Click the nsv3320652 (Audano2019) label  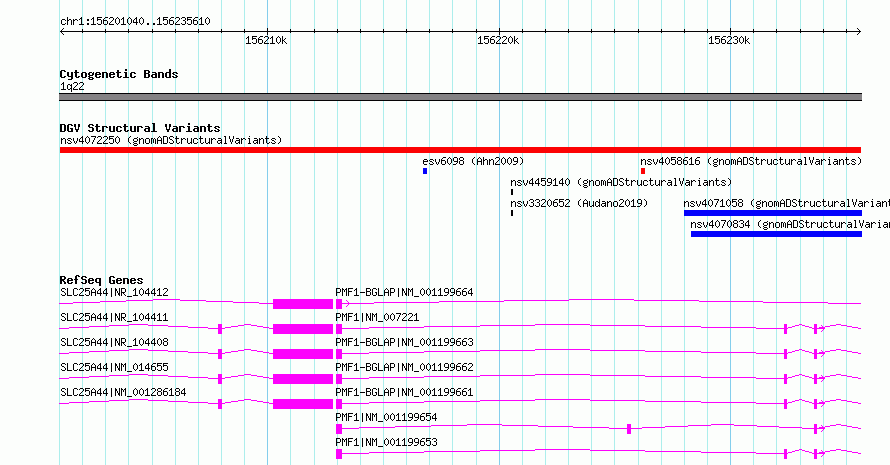coord(579,203)
